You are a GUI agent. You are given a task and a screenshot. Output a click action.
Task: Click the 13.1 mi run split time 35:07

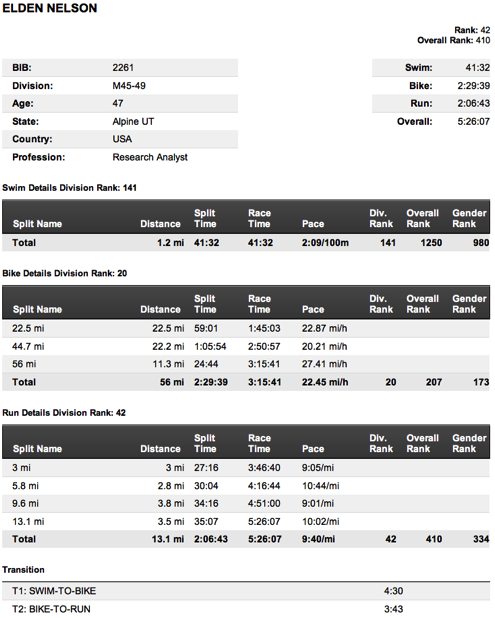(x=206, y=521)
